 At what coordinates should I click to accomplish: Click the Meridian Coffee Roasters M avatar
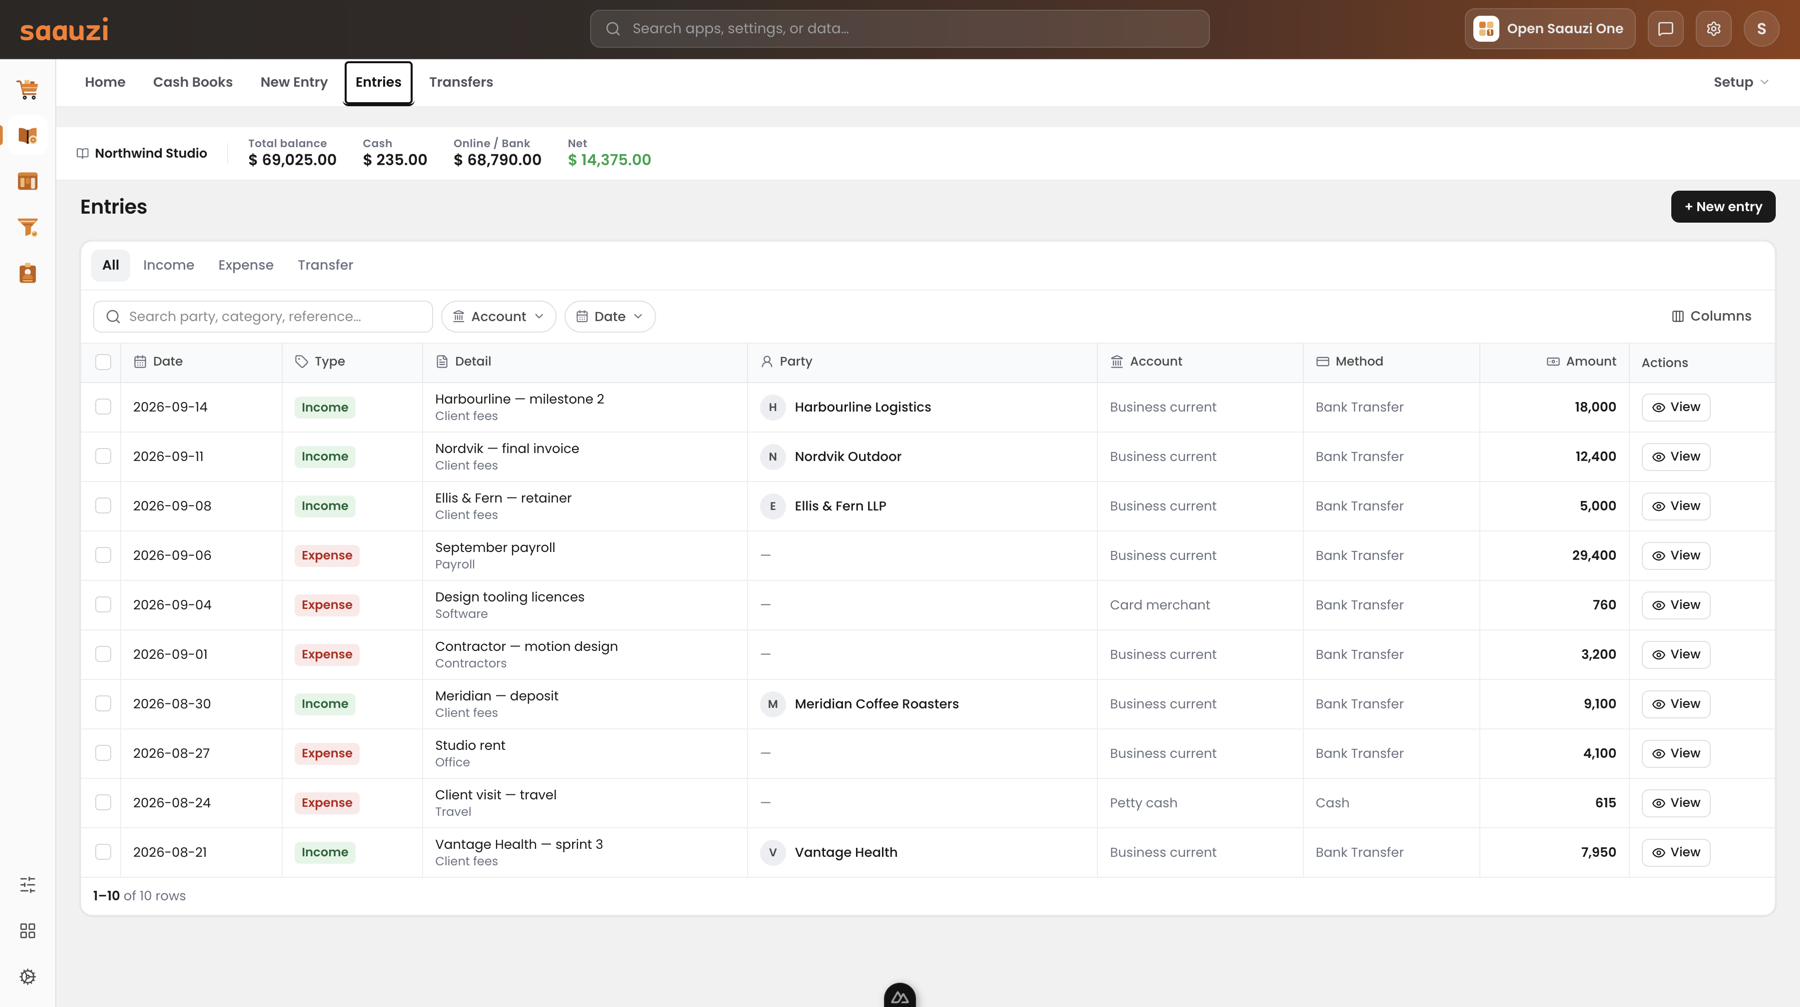tap(773, 704)
